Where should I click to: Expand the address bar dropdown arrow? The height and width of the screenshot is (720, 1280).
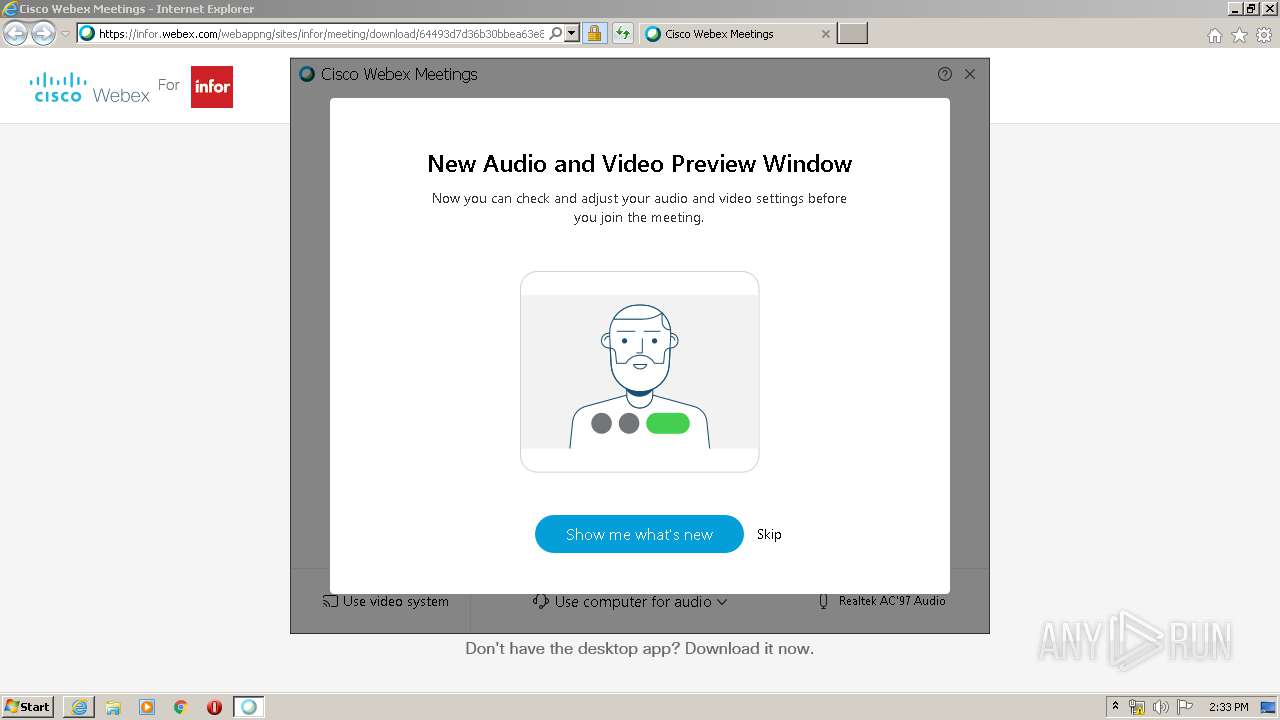[572, 33]
